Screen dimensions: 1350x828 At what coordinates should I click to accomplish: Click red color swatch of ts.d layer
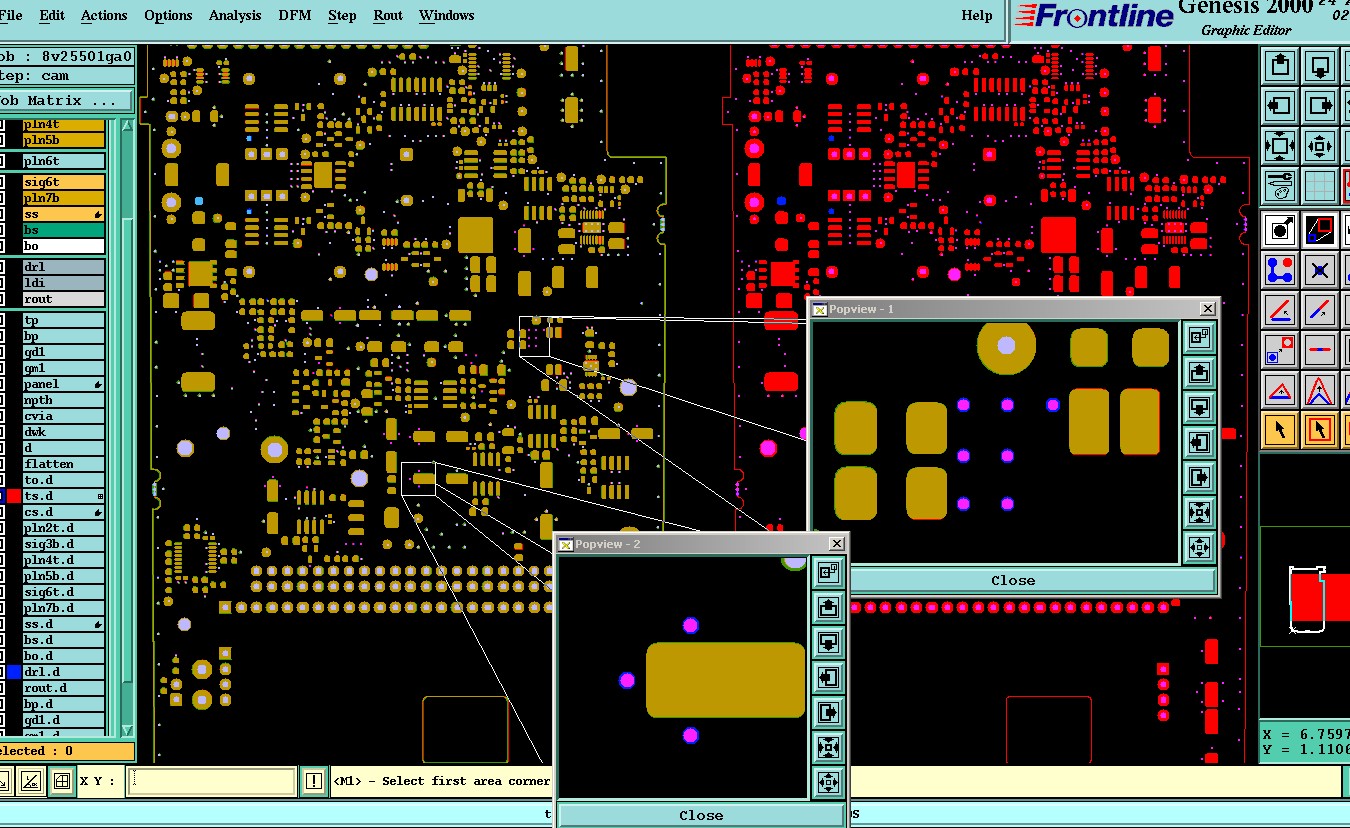[x=14, y=496]
